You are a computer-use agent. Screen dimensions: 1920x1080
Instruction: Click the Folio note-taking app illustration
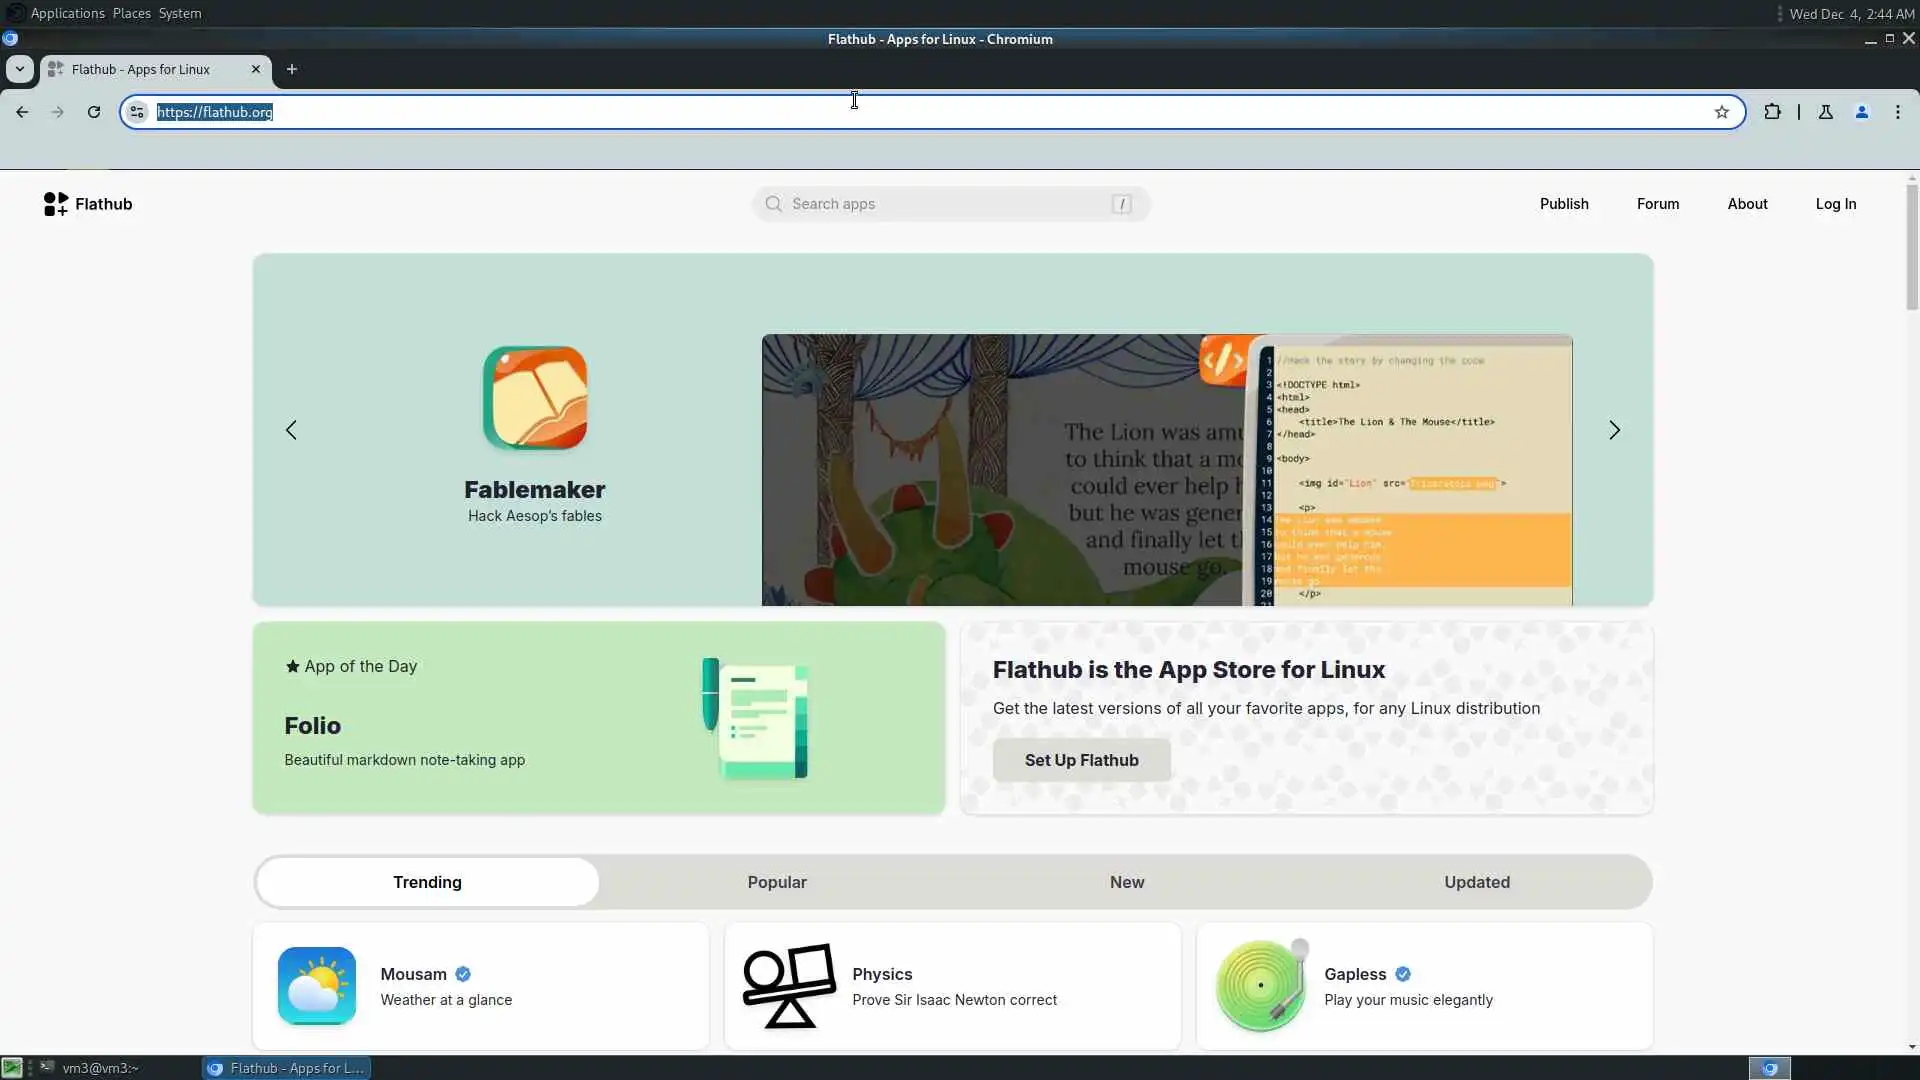756,718
